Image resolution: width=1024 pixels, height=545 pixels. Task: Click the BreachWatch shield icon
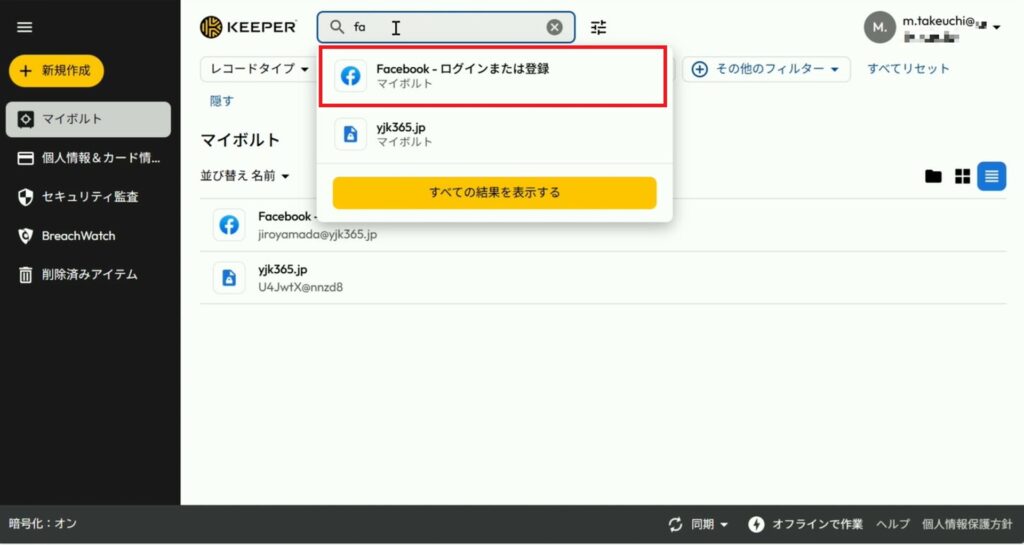pyautogui.click(x=25, y=236)
